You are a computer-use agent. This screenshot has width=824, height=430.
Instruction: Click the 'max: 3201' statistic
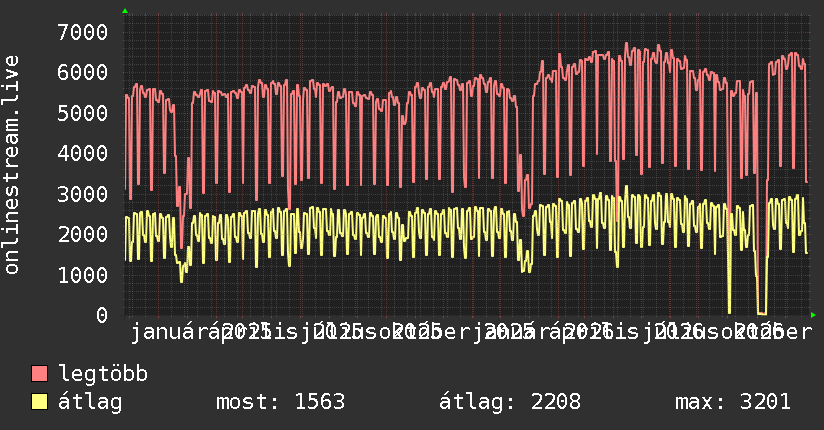coord(733,402)
